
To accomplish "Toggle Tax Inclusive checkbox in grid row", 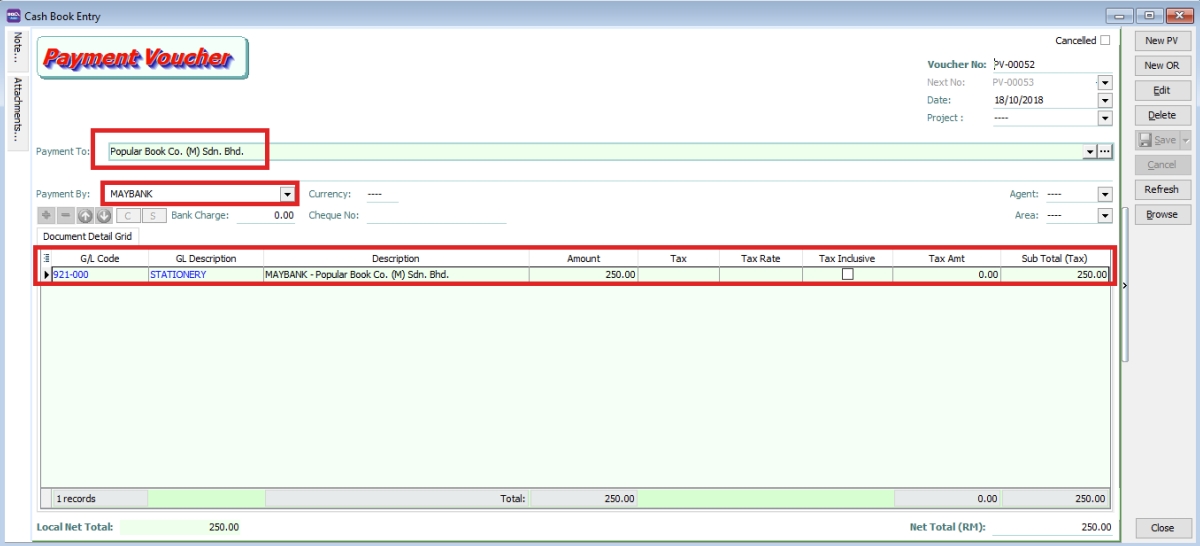I will pyautogui.click(x=847, y=274).
